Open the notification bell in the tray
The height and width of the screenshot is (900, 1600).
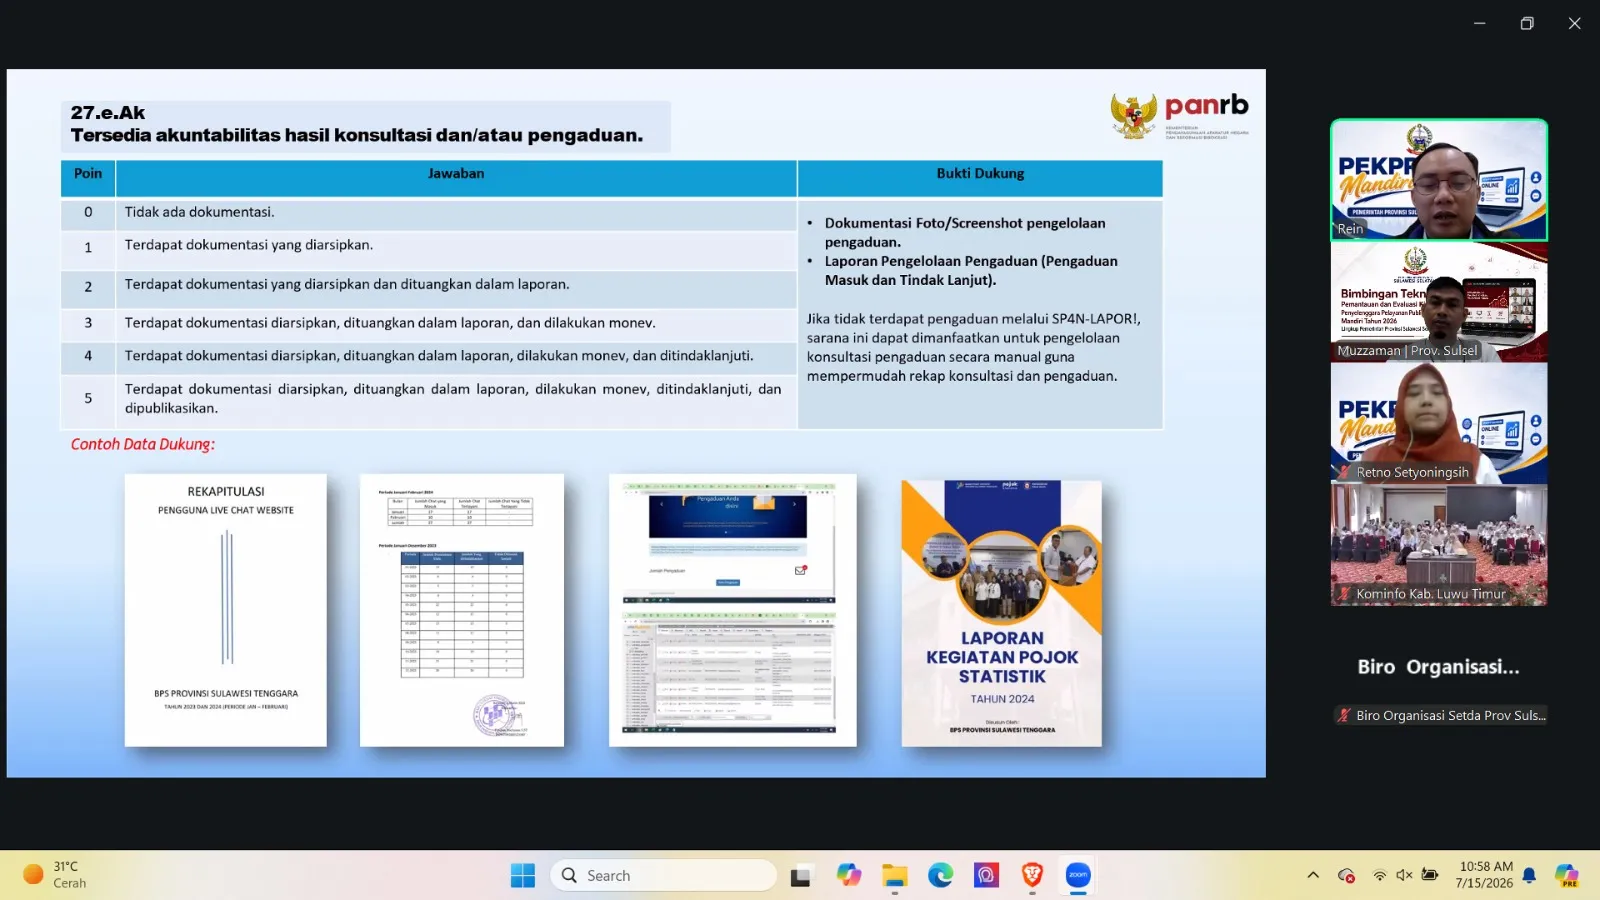coord(1529,876)
